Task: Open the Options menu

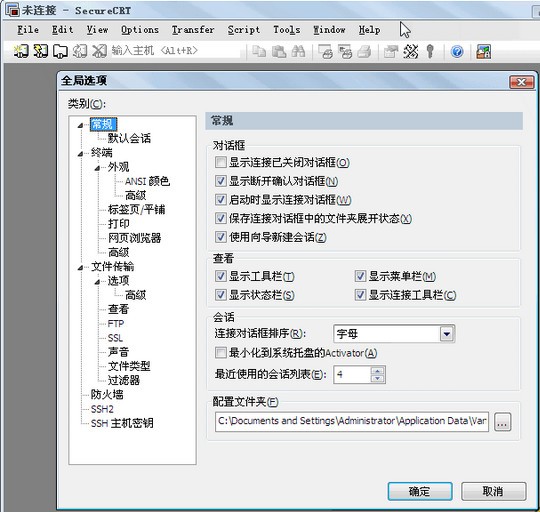Action: click(x=140, y=30)
